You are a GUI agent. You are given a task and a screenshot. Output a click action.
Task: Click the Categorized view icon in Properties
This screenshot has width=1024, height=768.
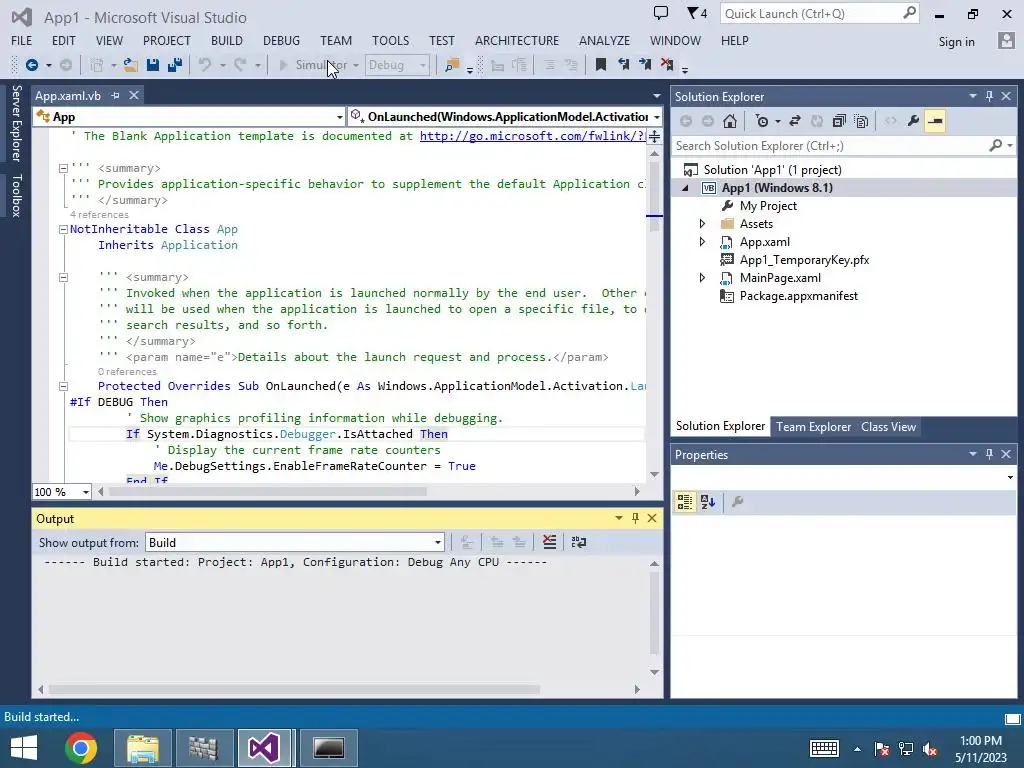tap(684, 502)
